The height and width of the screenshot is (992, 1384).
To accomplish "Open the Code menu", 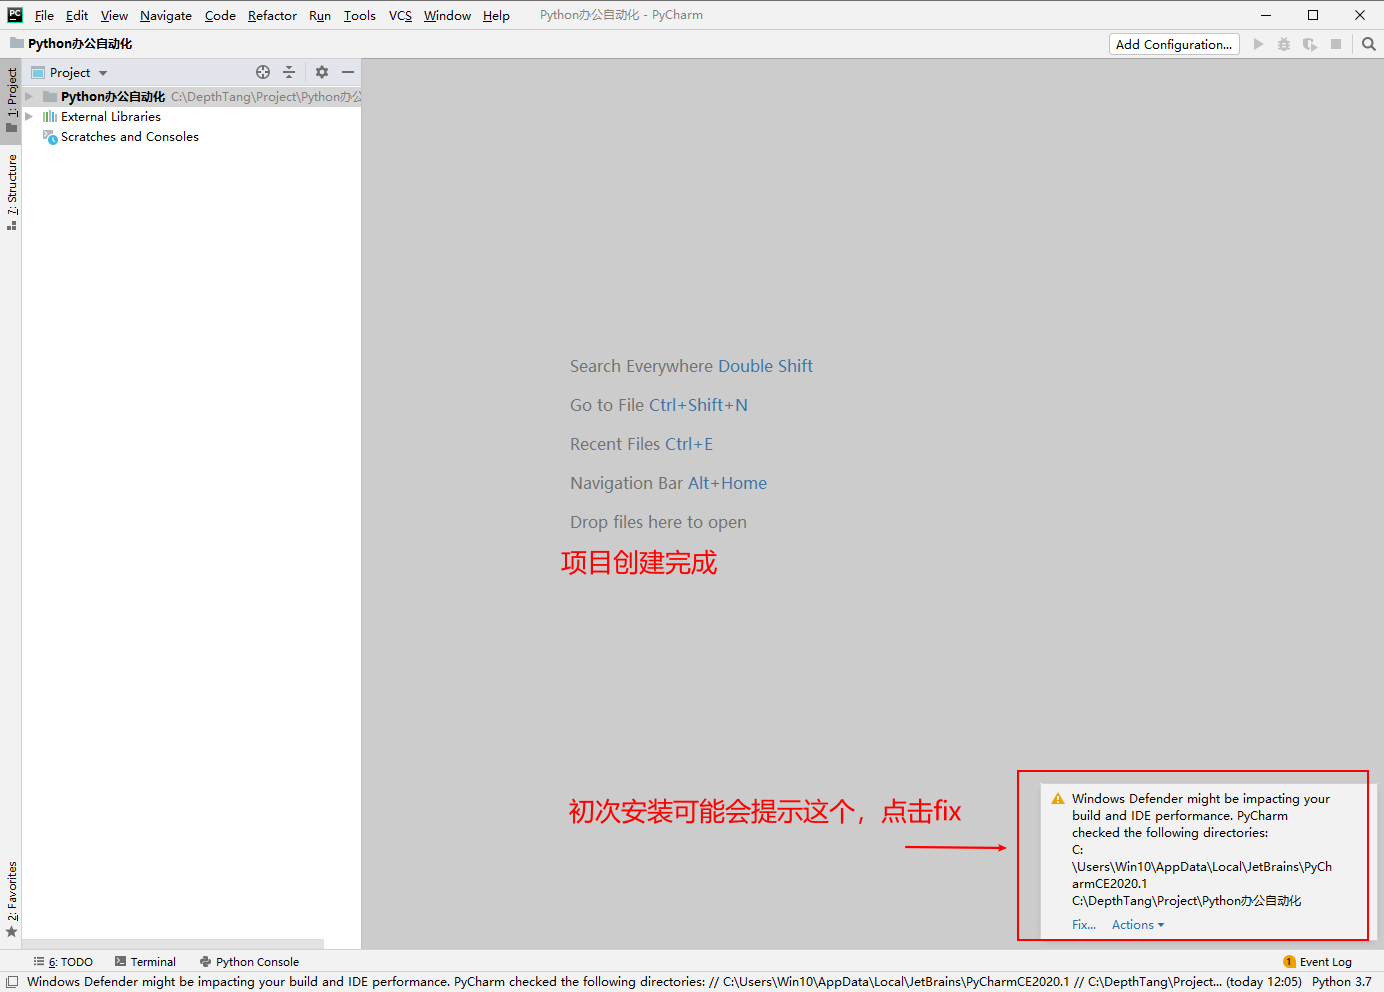I will [220, 15].
